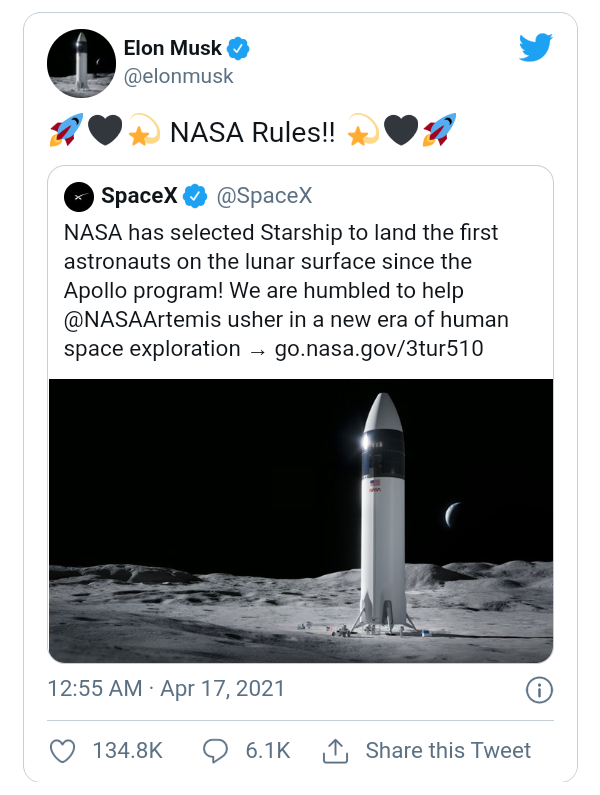Click the share upload arrow icon
The height and width of the screenshot is (795, 600).
coord(335,751)
